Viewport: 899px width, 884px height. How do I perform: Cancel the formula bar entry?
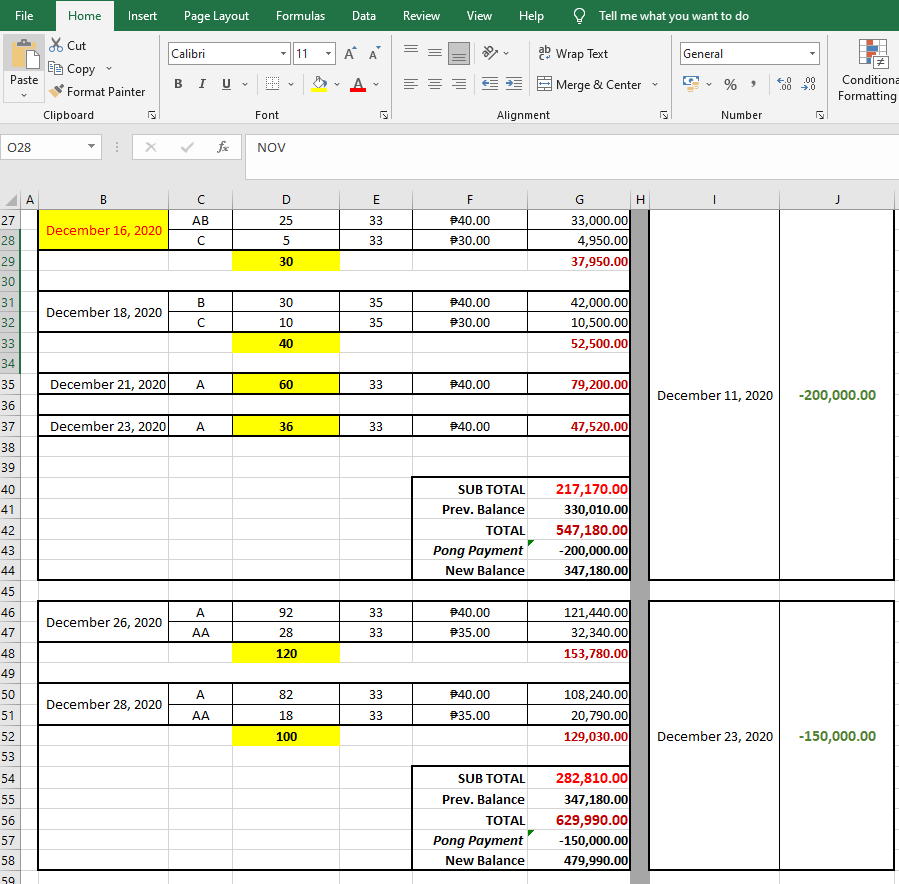[x=151, y=147]
